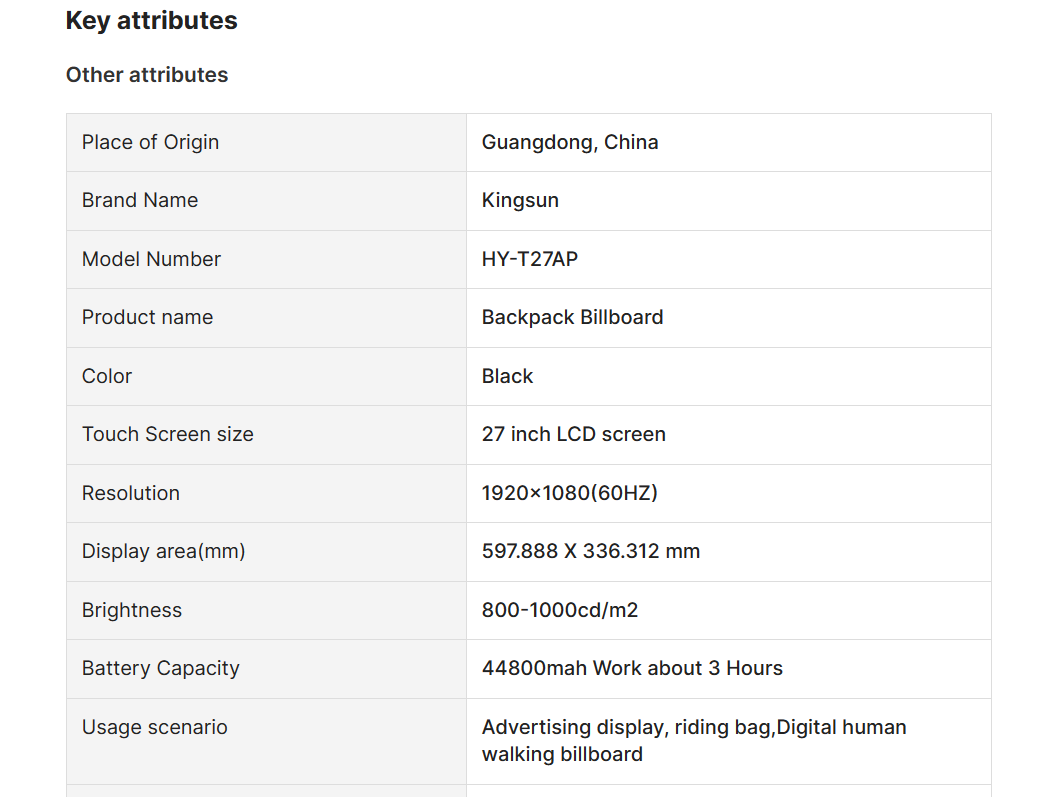Select the Touch Screen size label
Viewport: 1046px width, 797px height.
167,434
